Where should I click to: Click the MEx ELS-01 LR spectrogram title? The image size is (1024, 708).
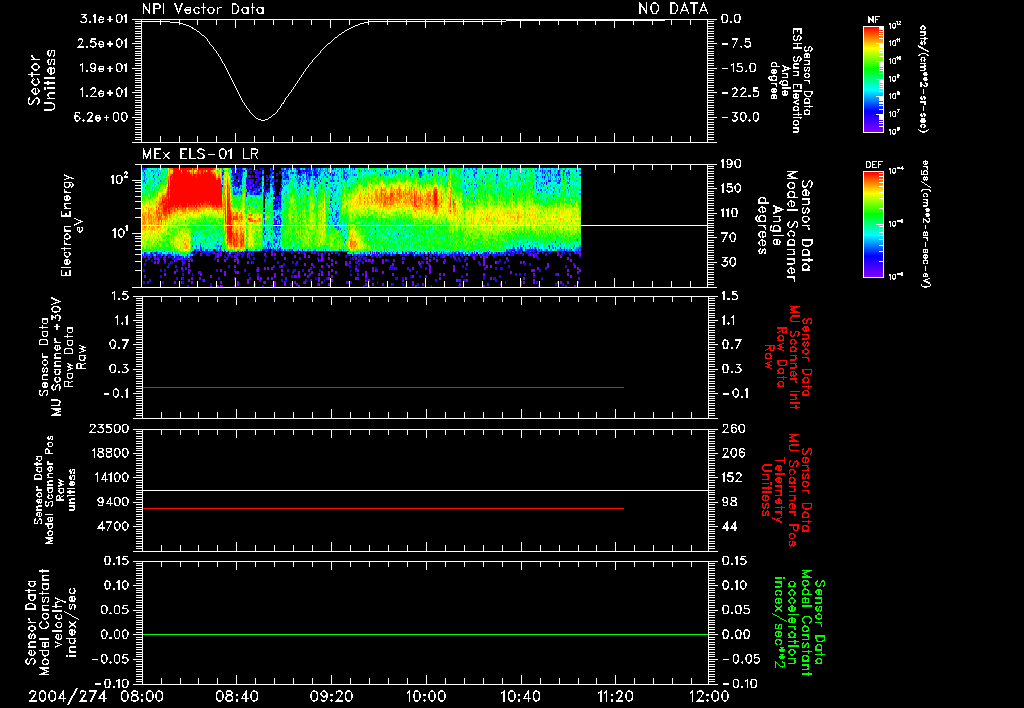[200, 155]
